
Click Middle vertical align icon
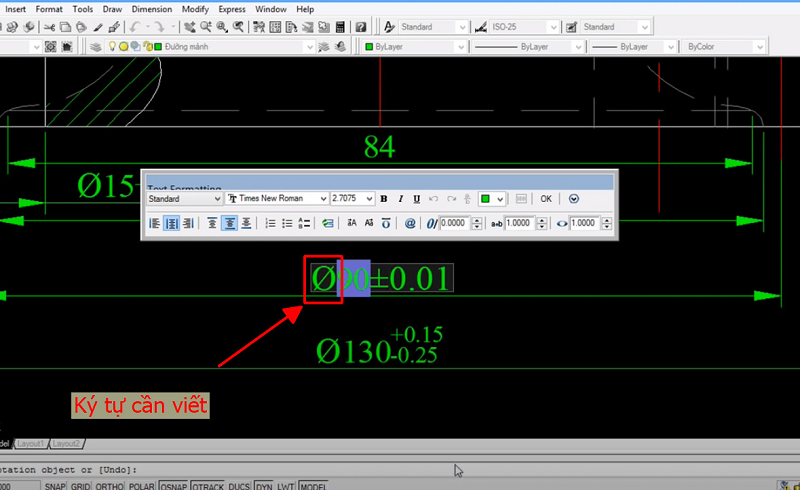[x=230, y=223]
